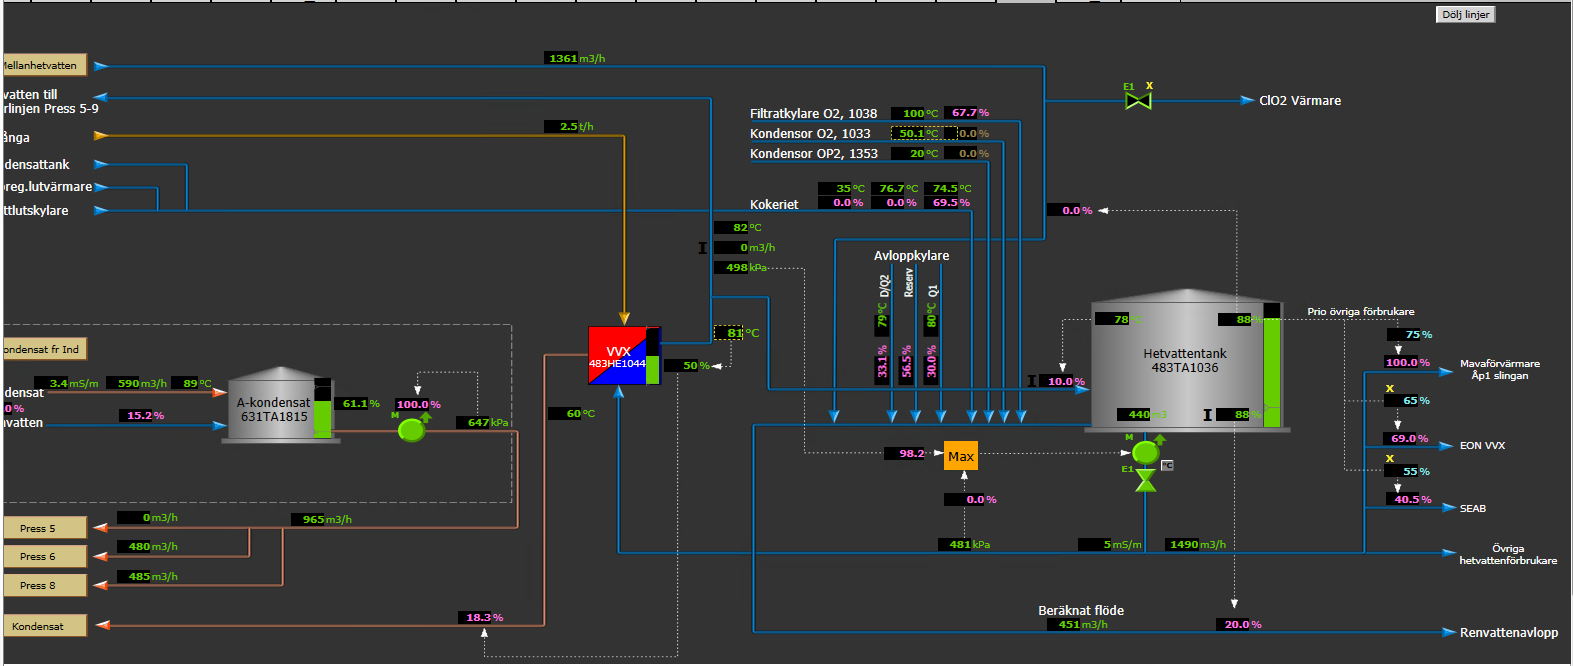Open the A-kondensat pump symbol
Image resolution: width=1573 pixels, height=666 pixels.
[411, 430]
